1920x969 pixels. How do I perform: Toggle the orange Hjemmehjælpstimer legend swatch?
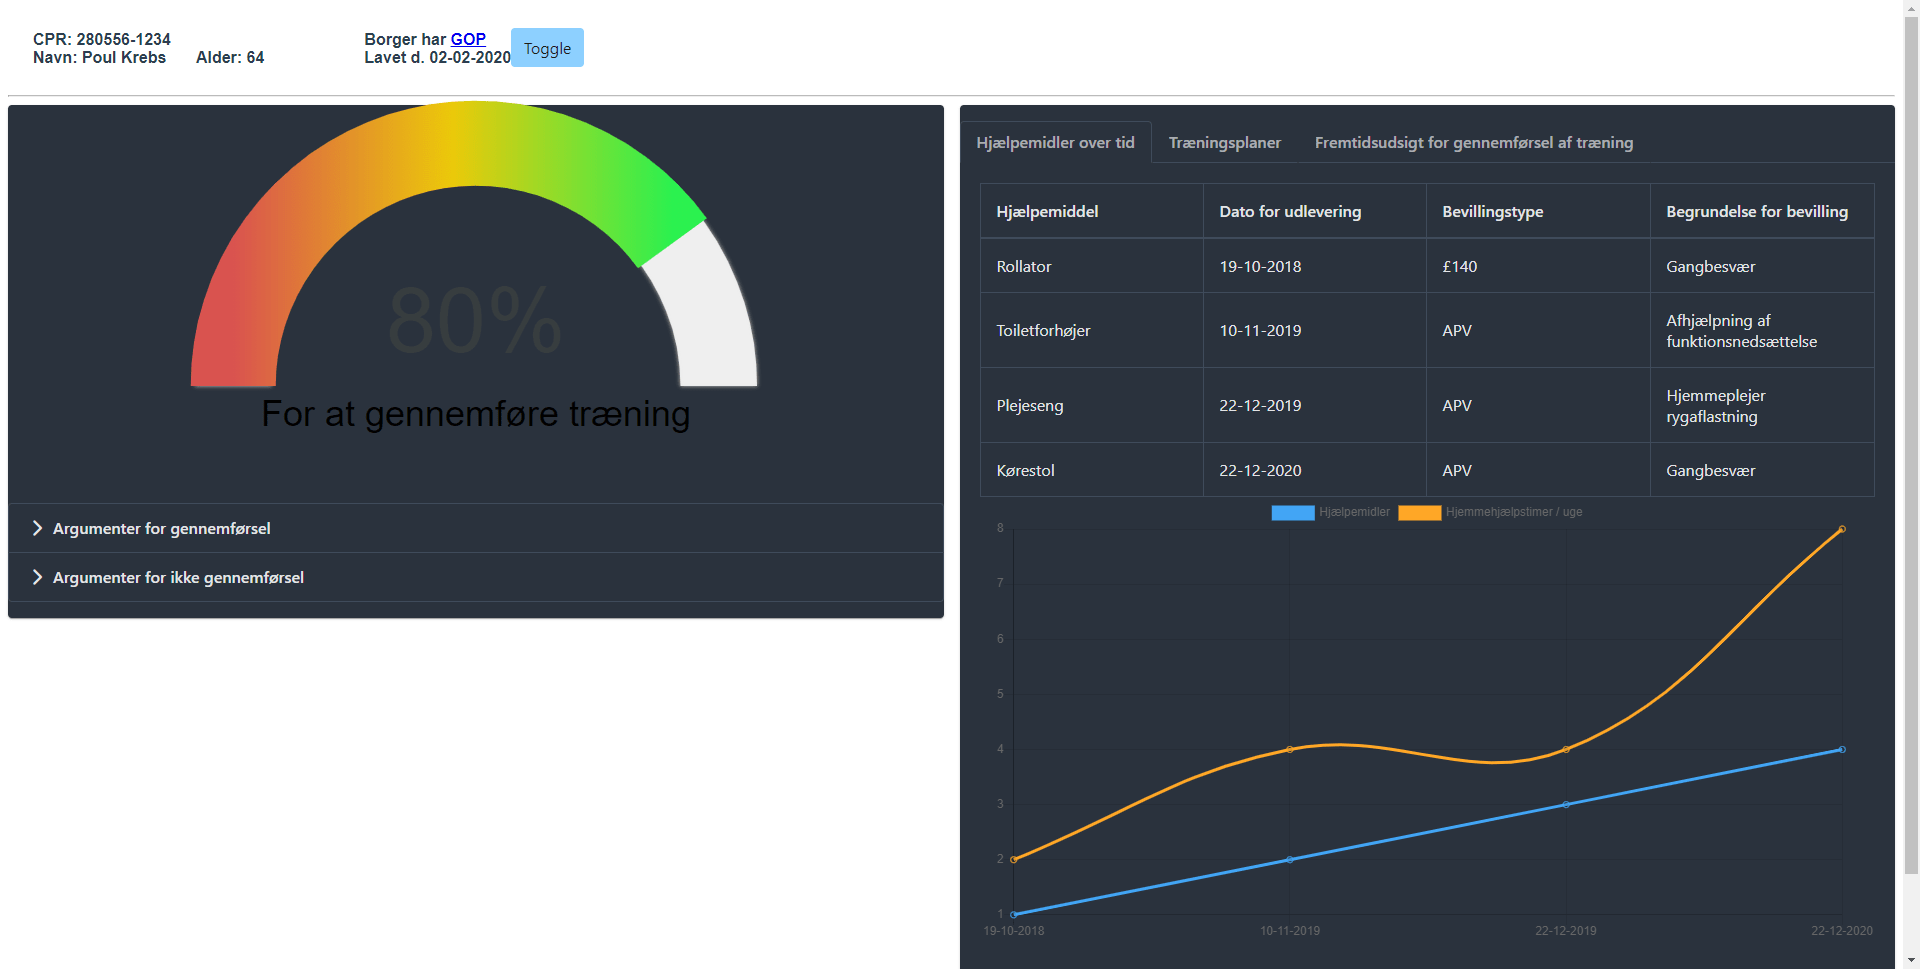[1419, 512]
